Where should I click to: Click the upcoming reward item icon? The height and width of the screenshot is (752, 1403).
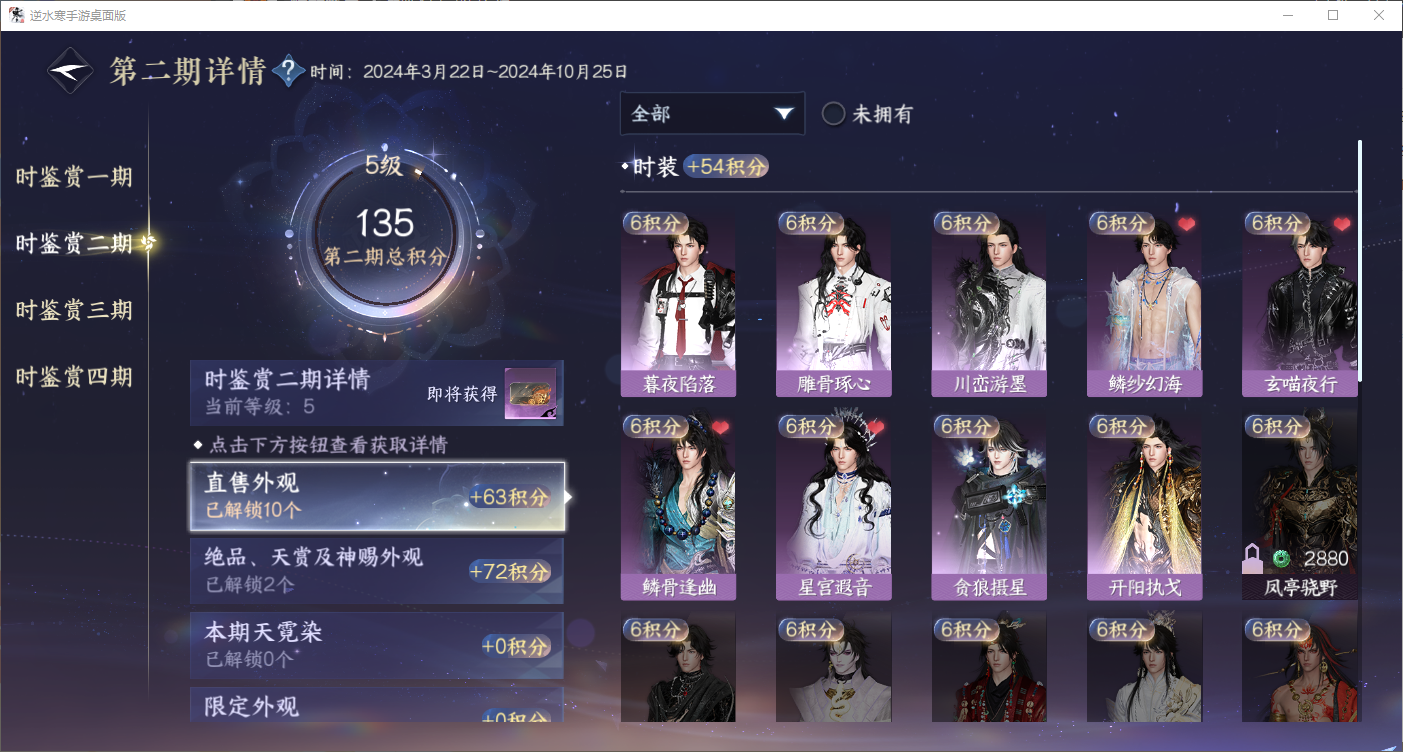[530, 393]
